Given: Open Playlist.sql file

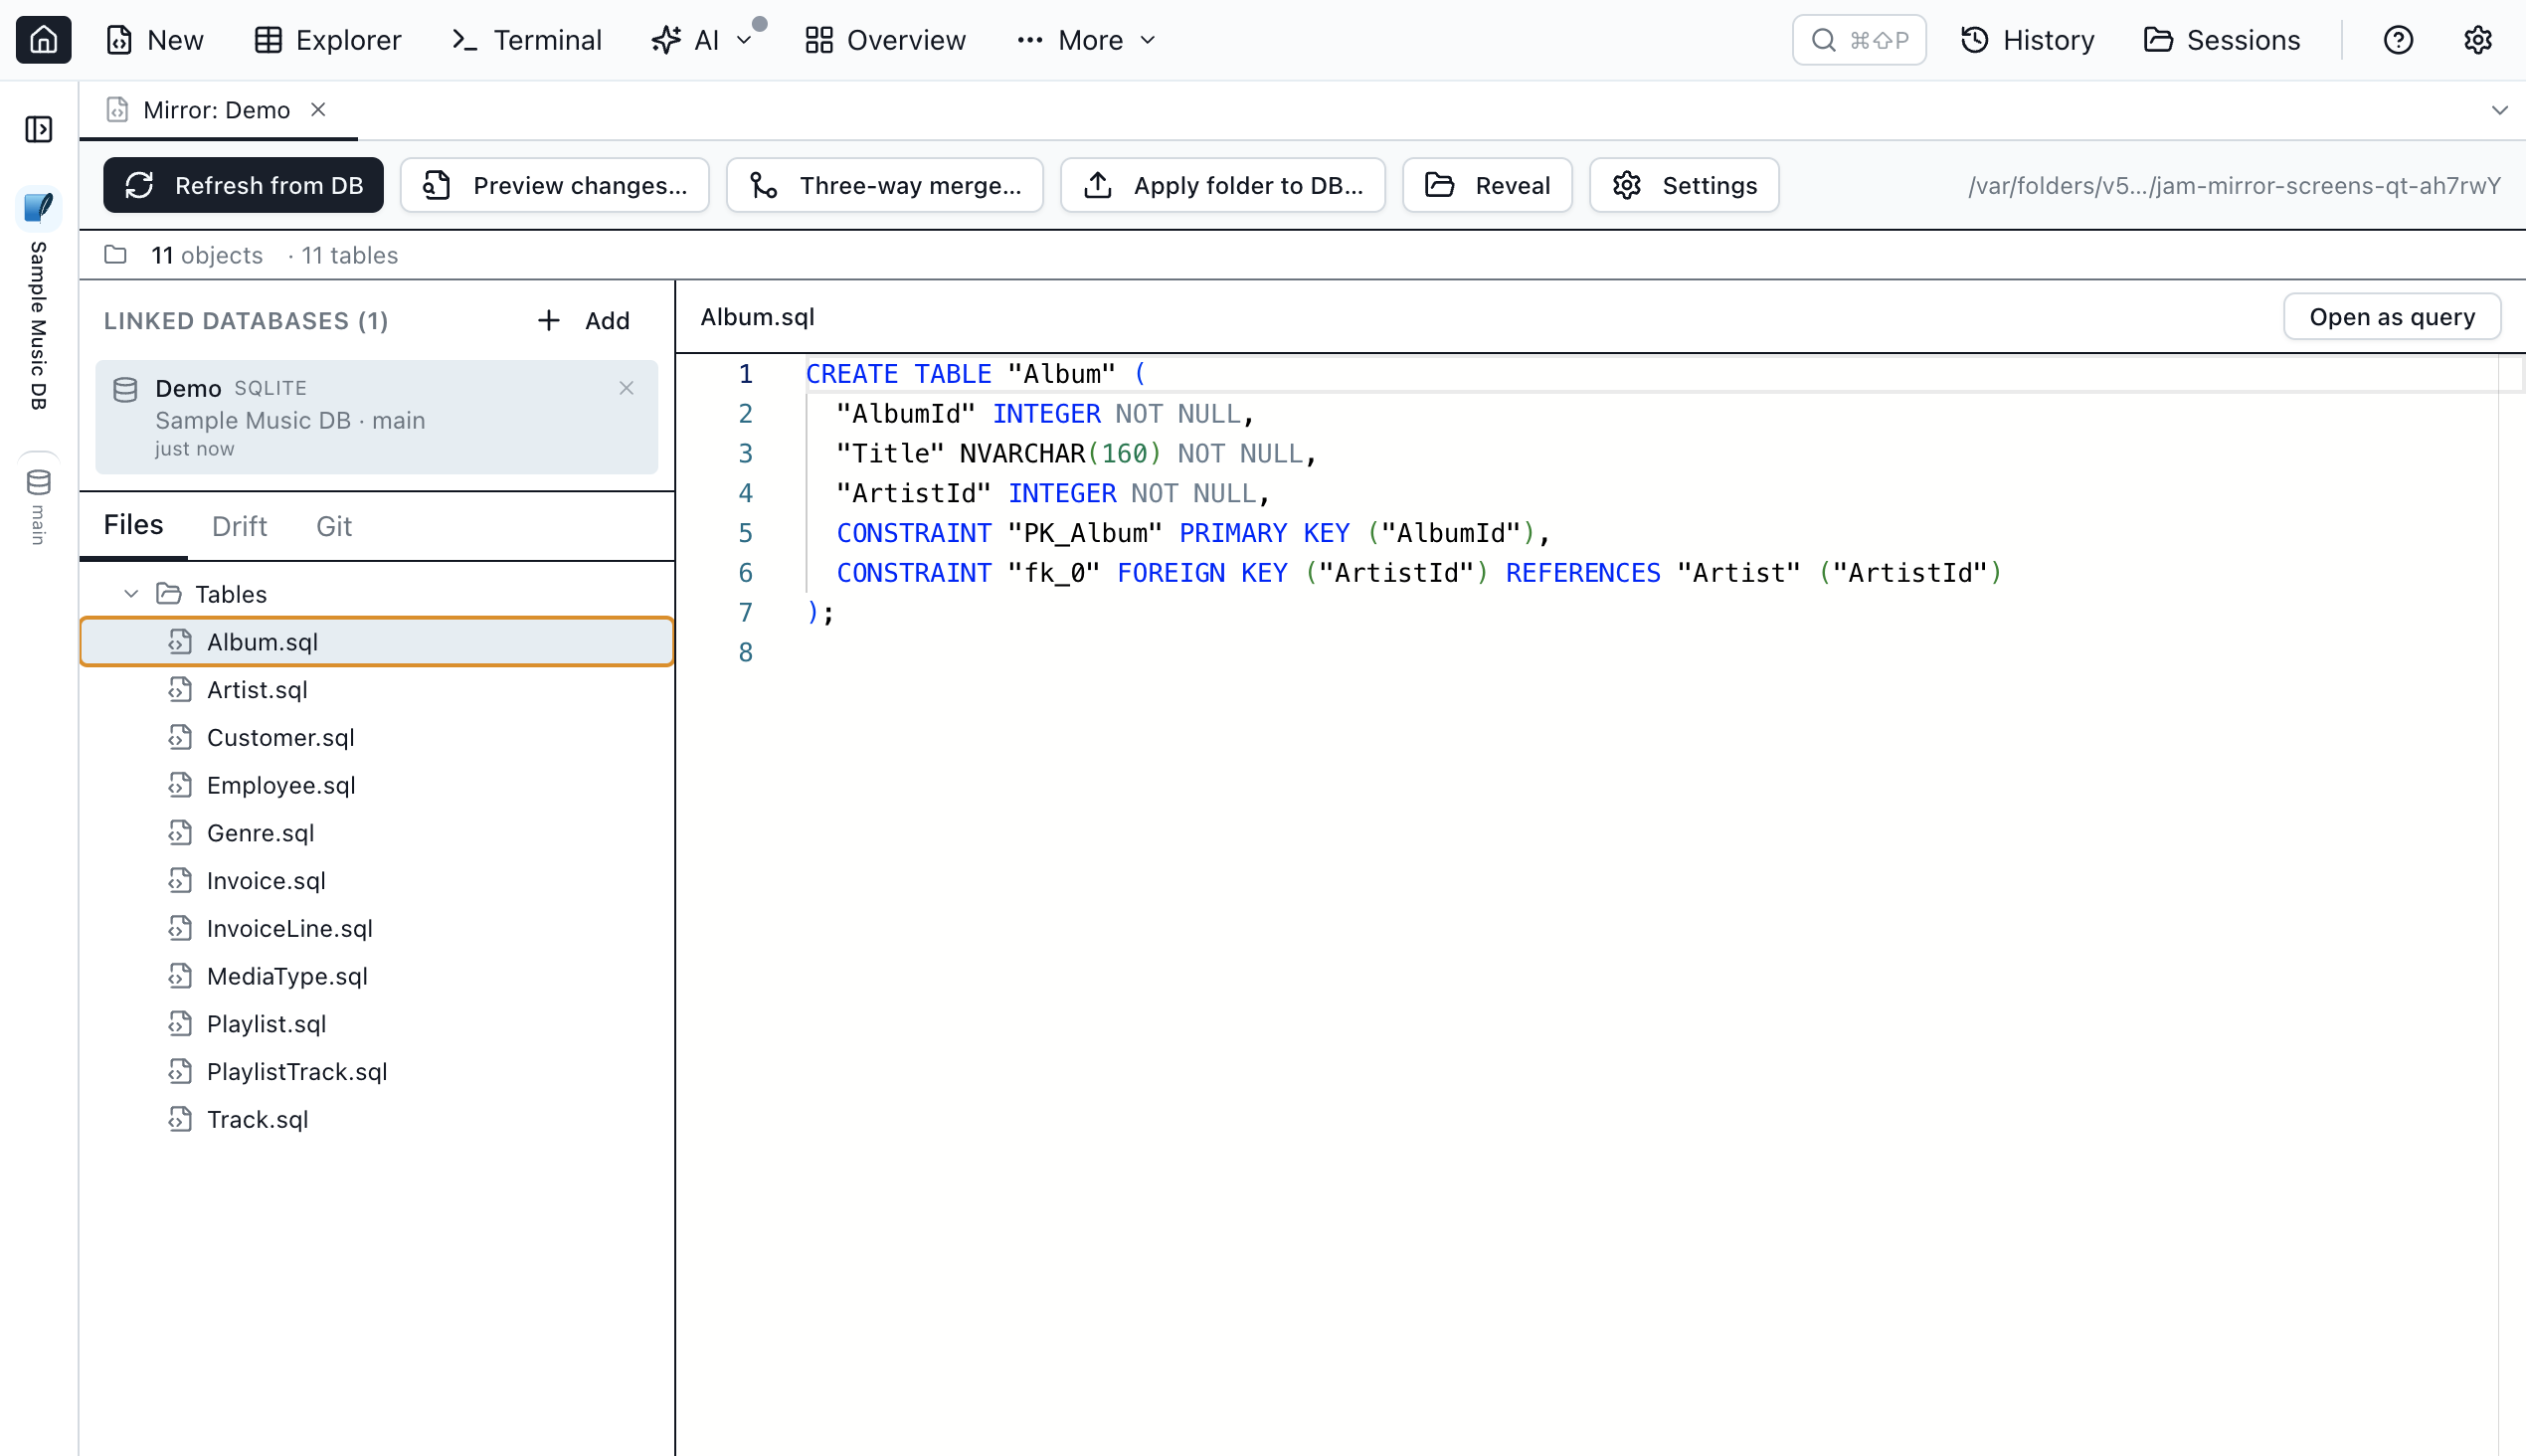Looking at the screenshot, I should (x=377, y=1024).
